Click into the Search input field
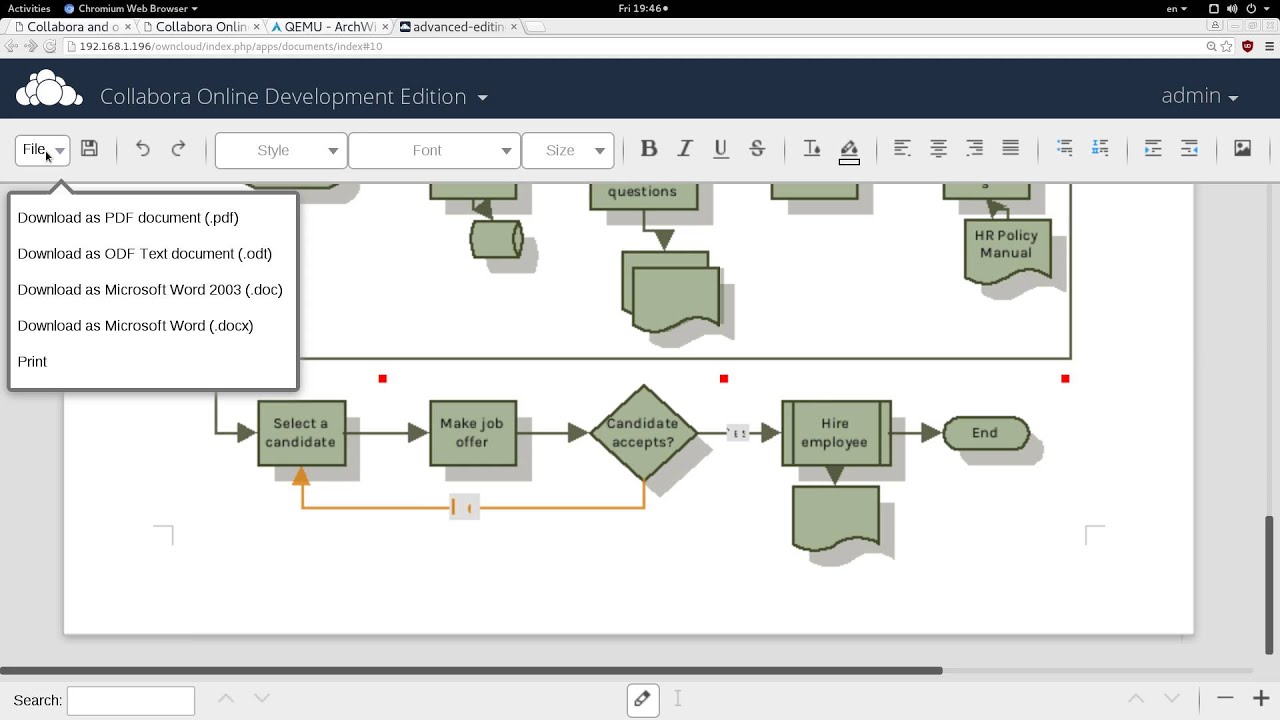The height and width of the screenshot is (720, 1280). [x=131, y=700]
